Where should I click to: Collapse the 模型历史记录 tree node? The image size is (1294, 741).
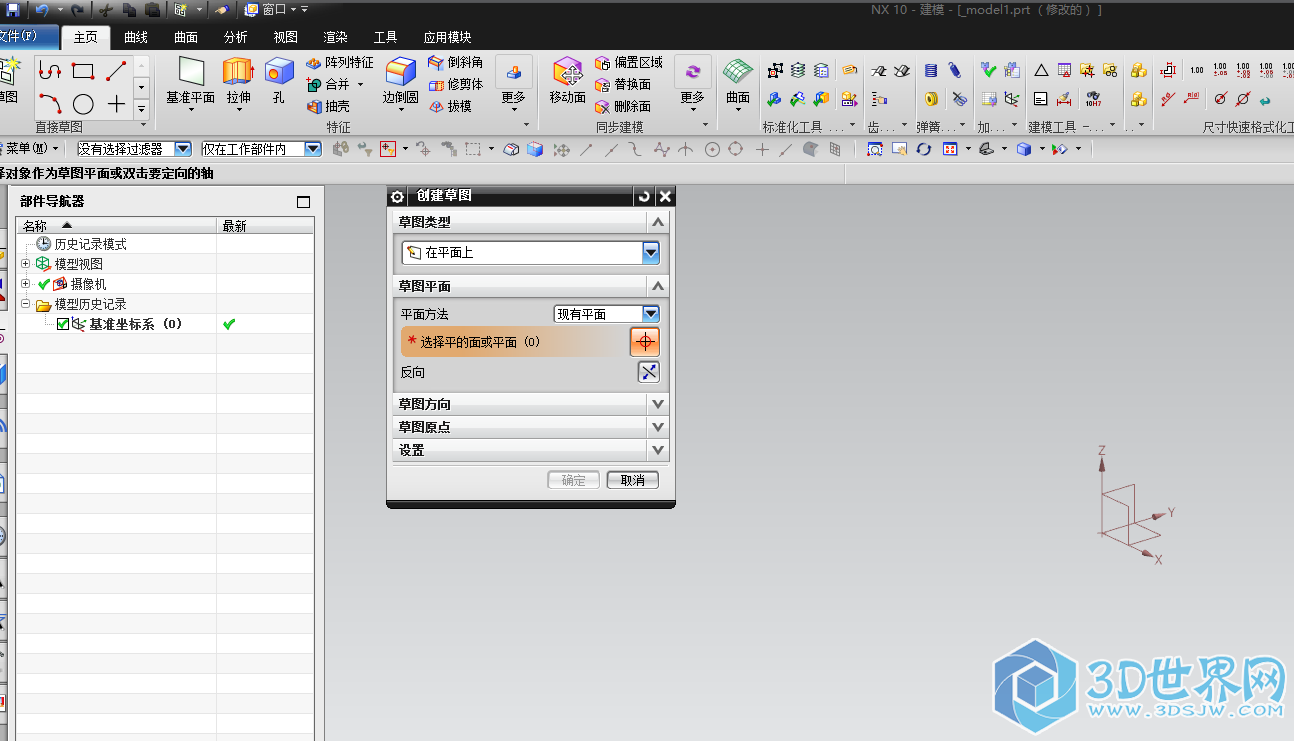[25, 304]
